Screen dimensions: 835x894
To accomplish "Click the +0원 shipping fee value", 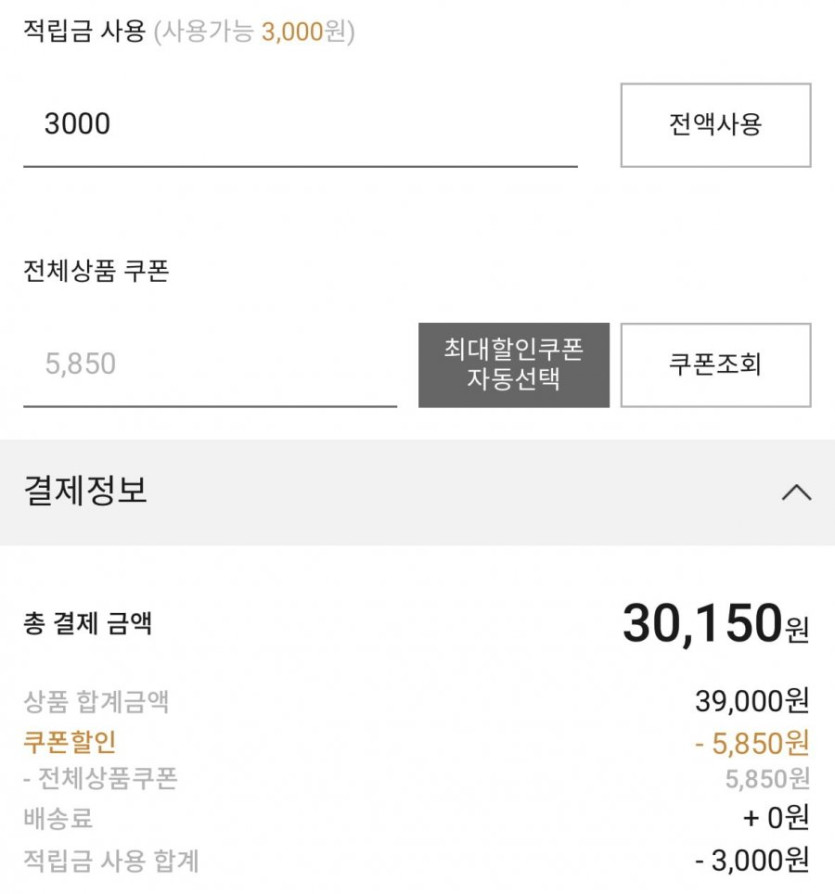I will pyautogui.click(x=775, y=818).
